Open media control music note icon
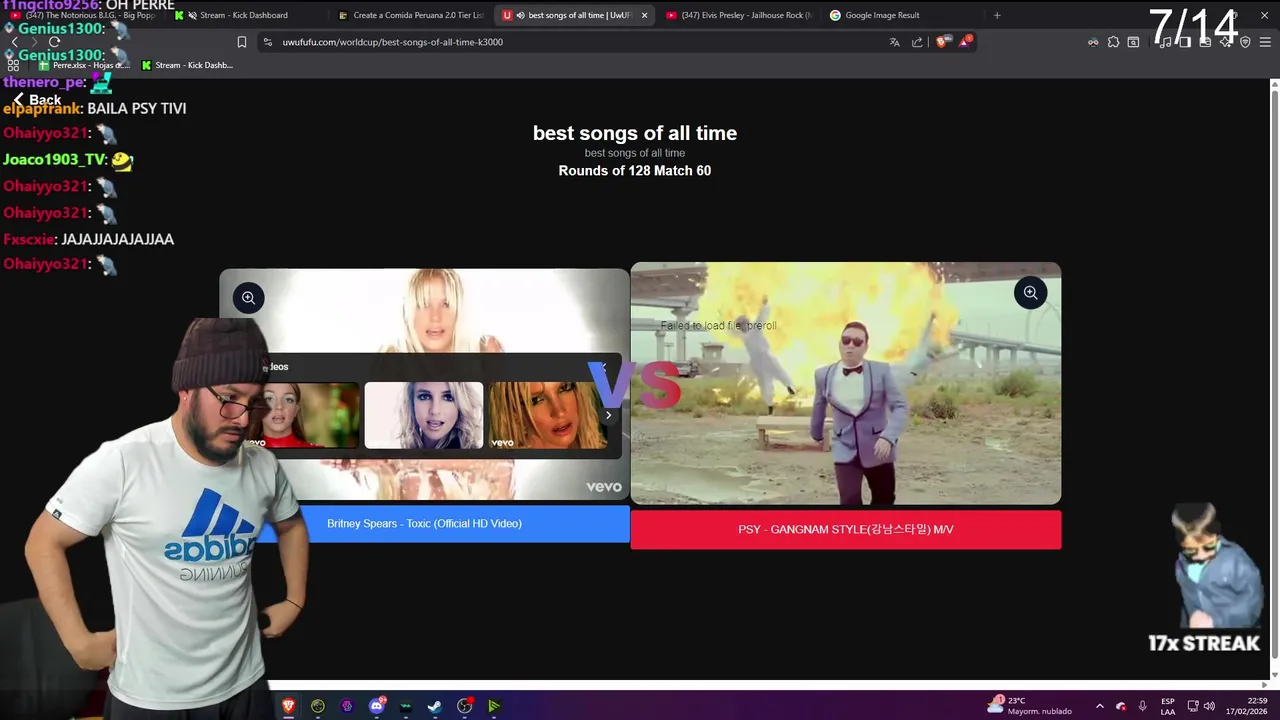This screenshot has height=720, width=1280. [1165, 42]
